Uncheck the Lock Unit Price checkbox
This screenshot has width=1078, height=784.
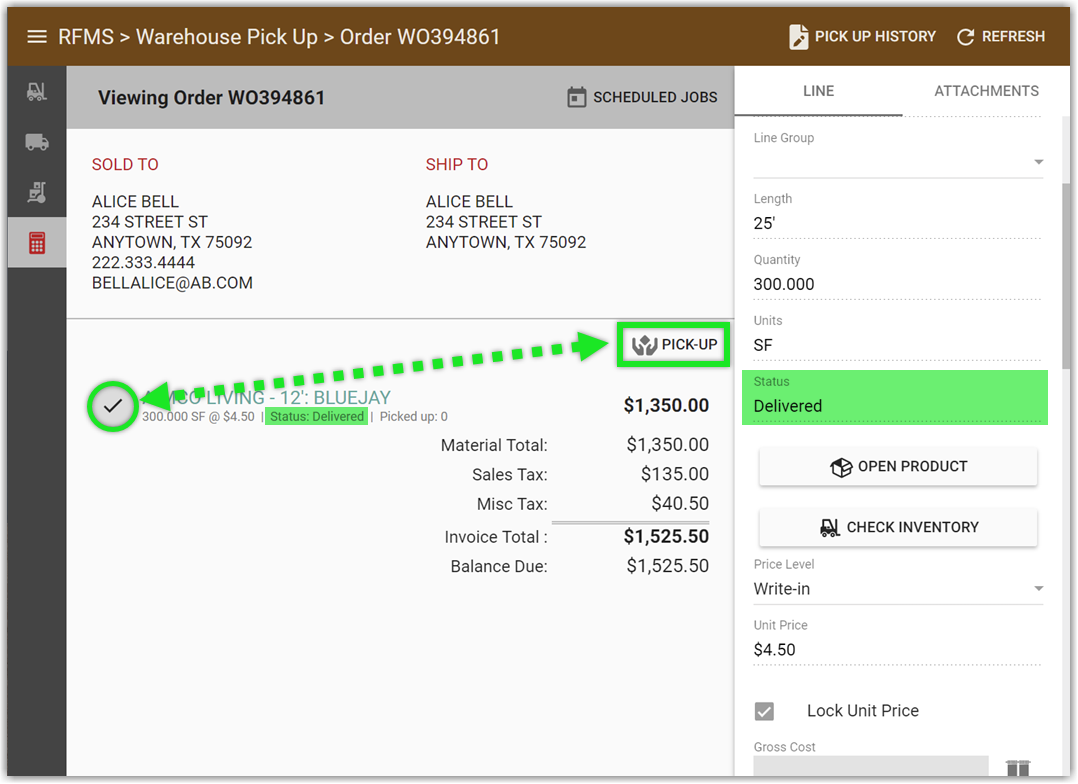point(765,711)
